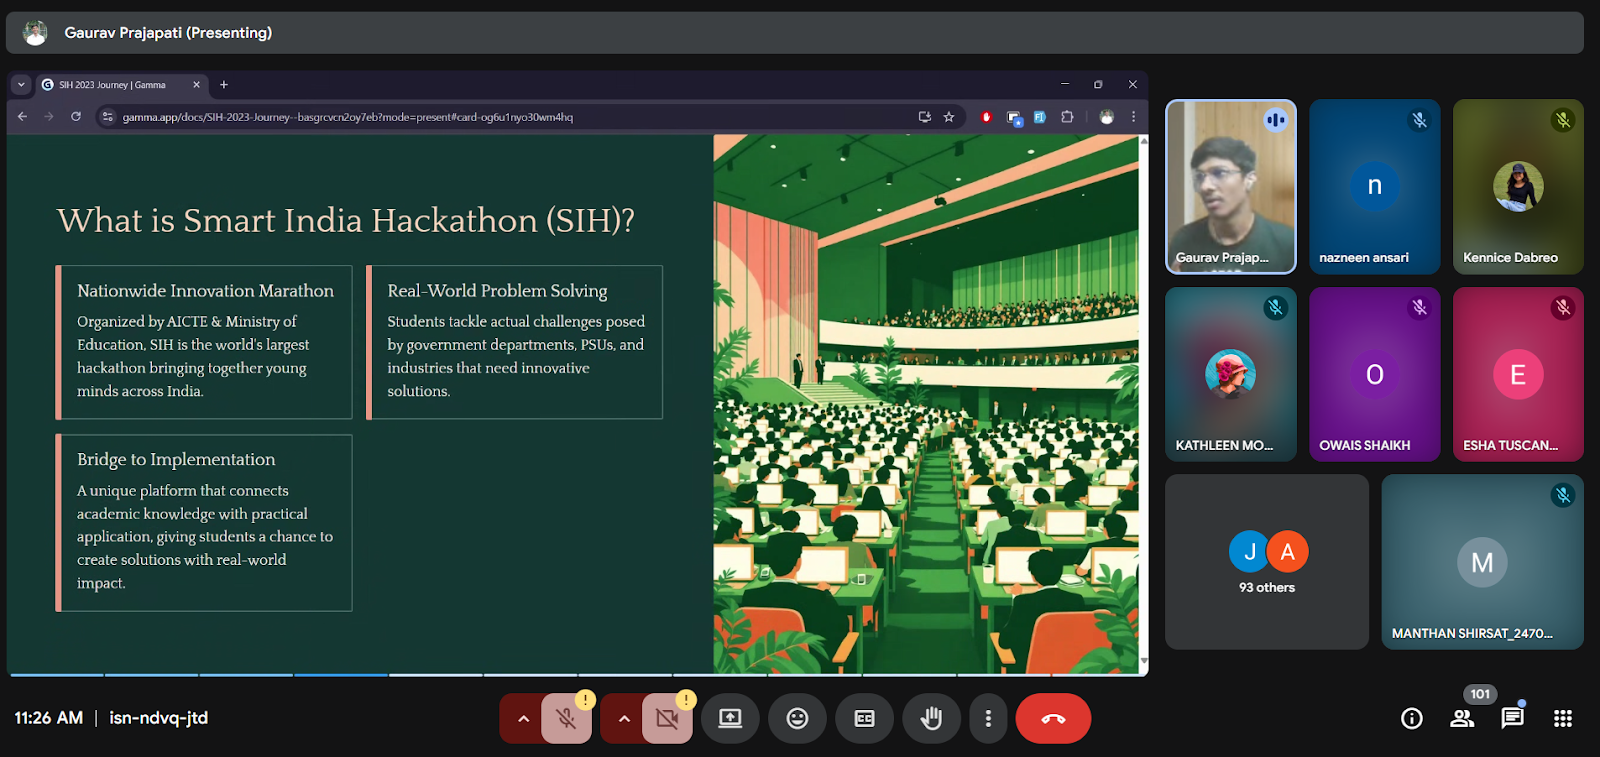Go forward using the browser forward arrow

(x=49, y=117)
